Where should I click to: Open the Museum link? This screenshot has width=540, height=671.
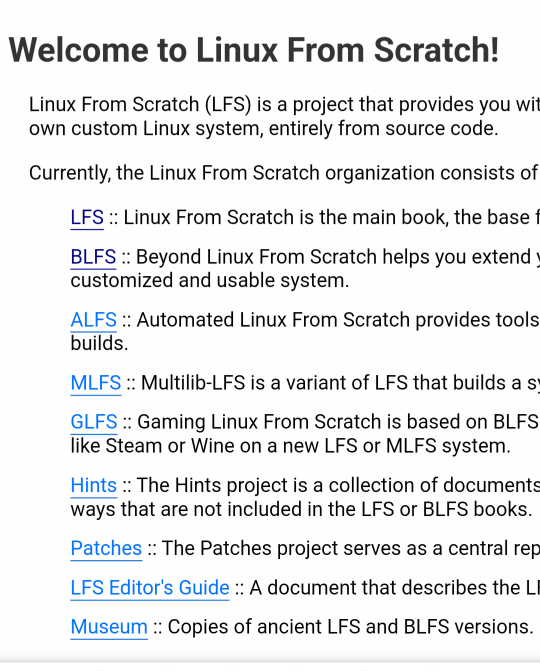[x=109, y=627]
